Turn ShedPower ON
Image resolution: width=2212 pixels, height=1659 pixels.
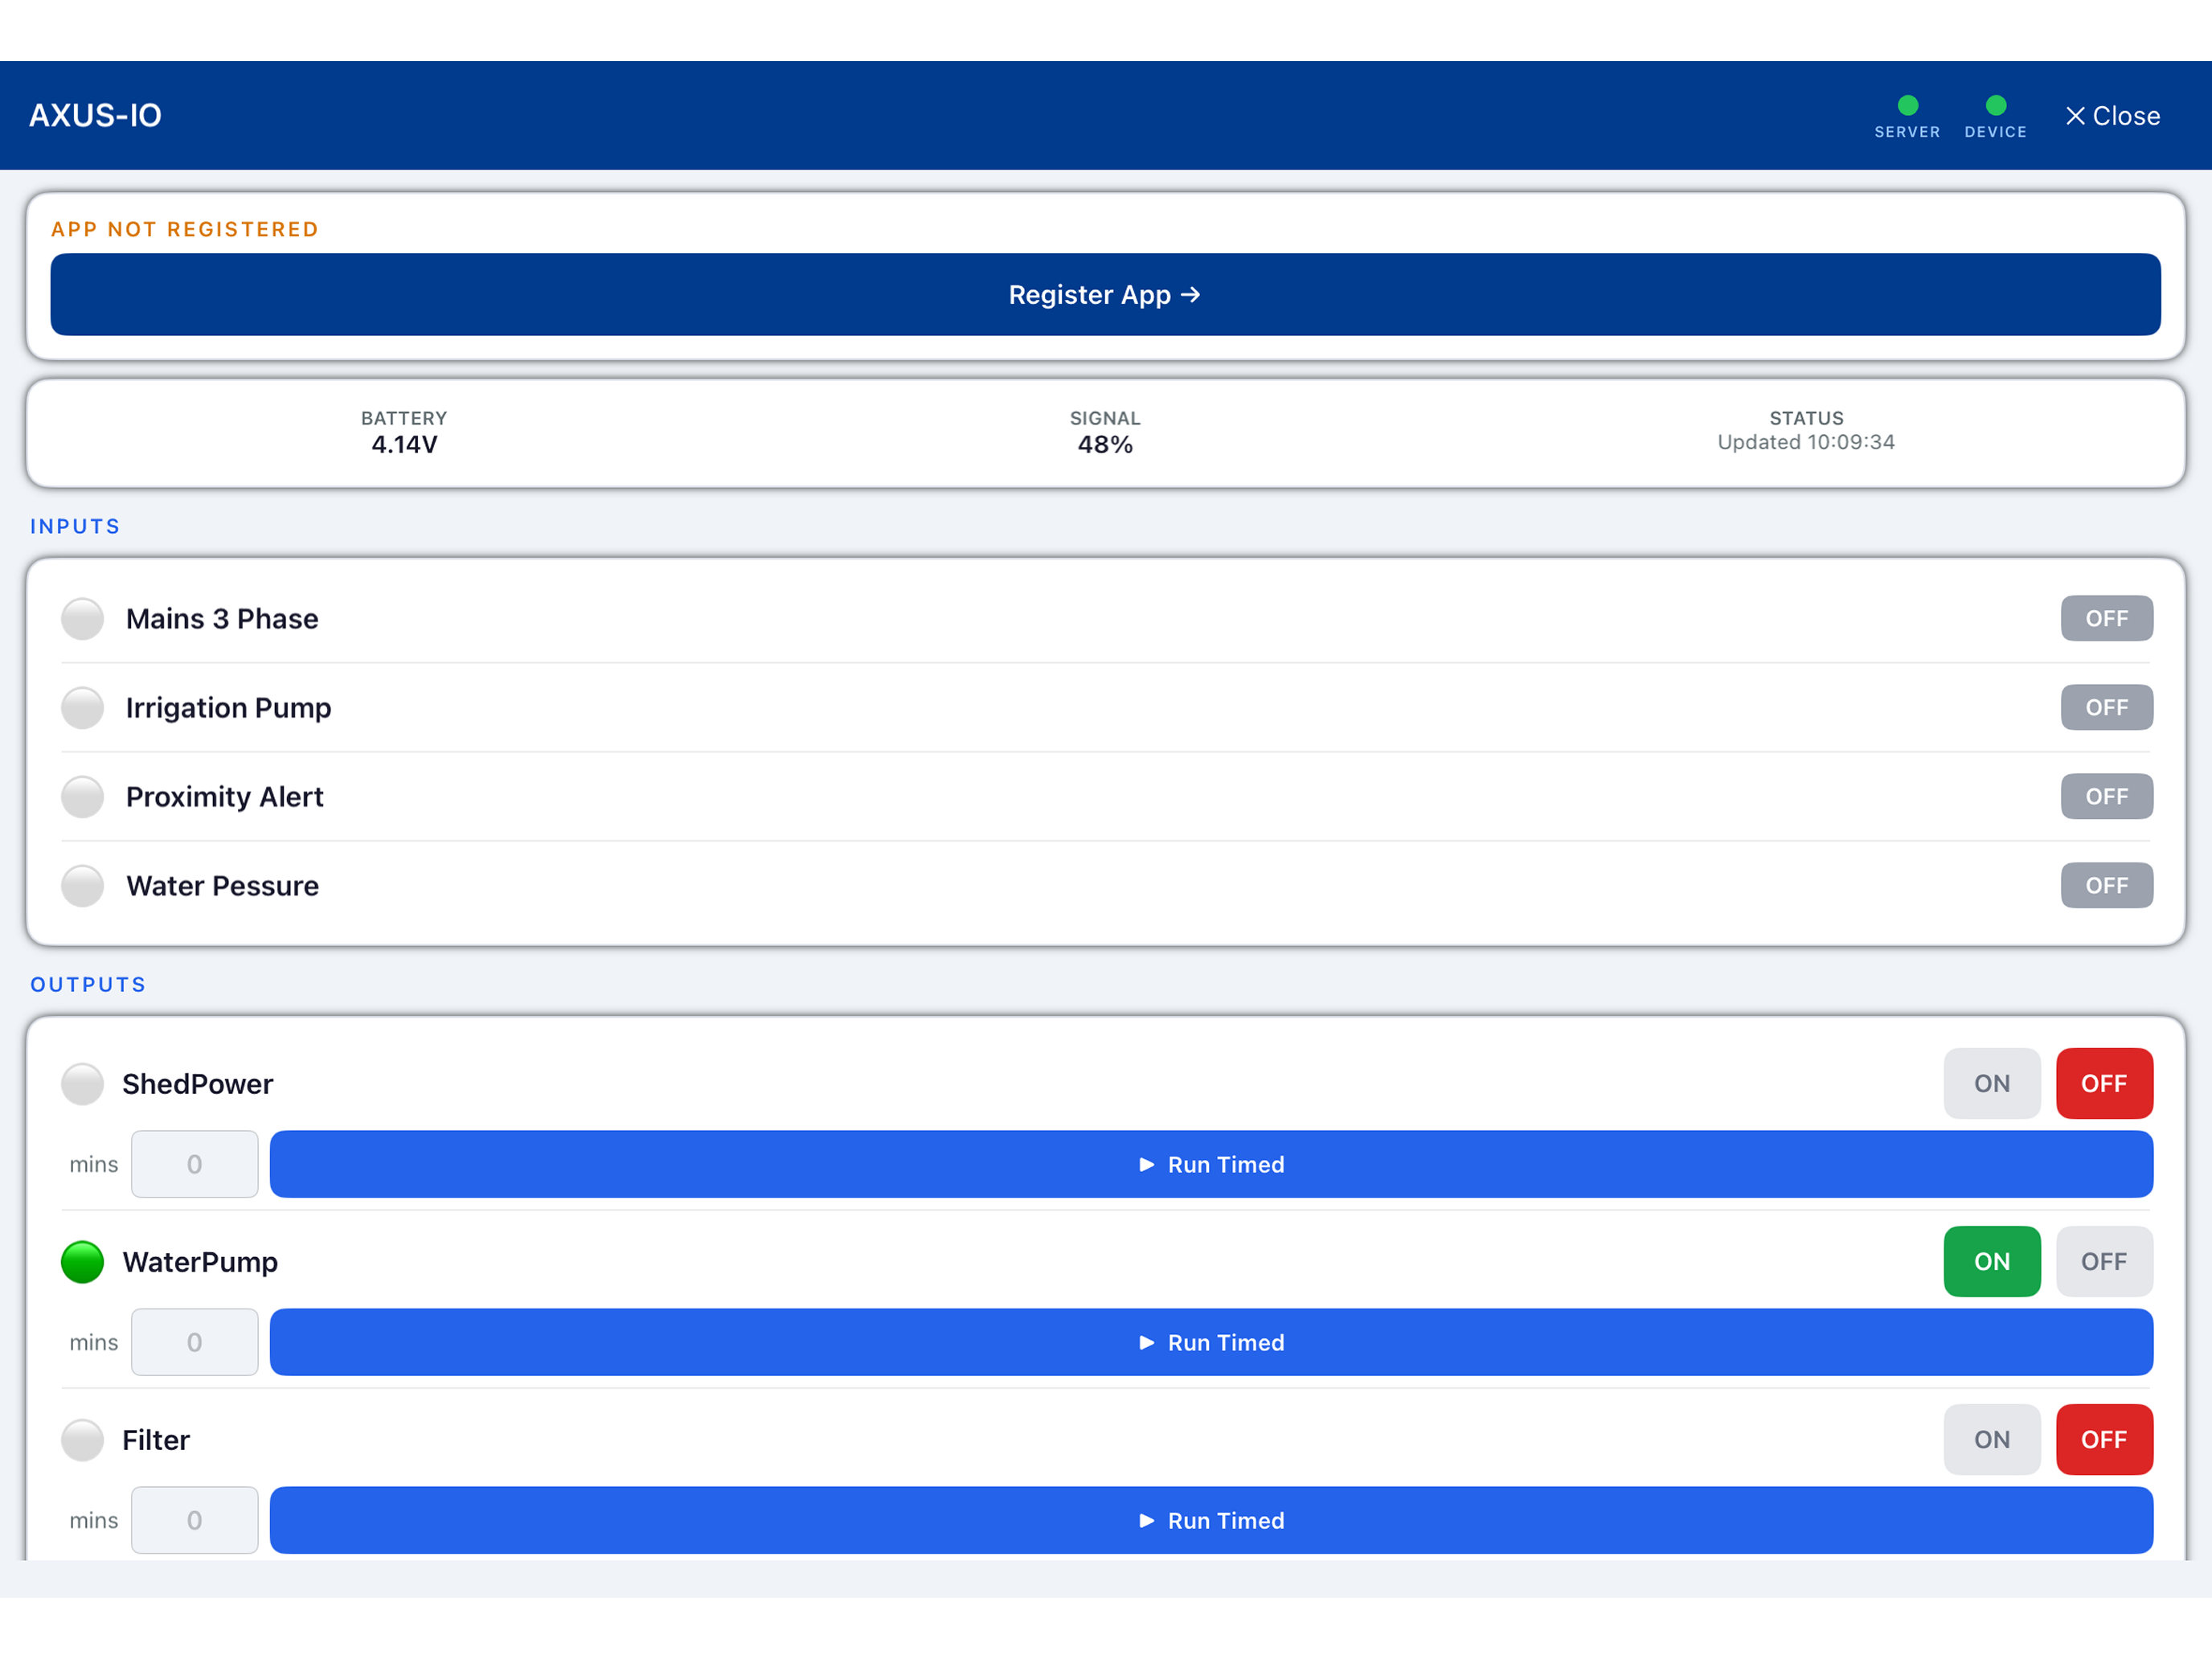pos(1991,1083)
